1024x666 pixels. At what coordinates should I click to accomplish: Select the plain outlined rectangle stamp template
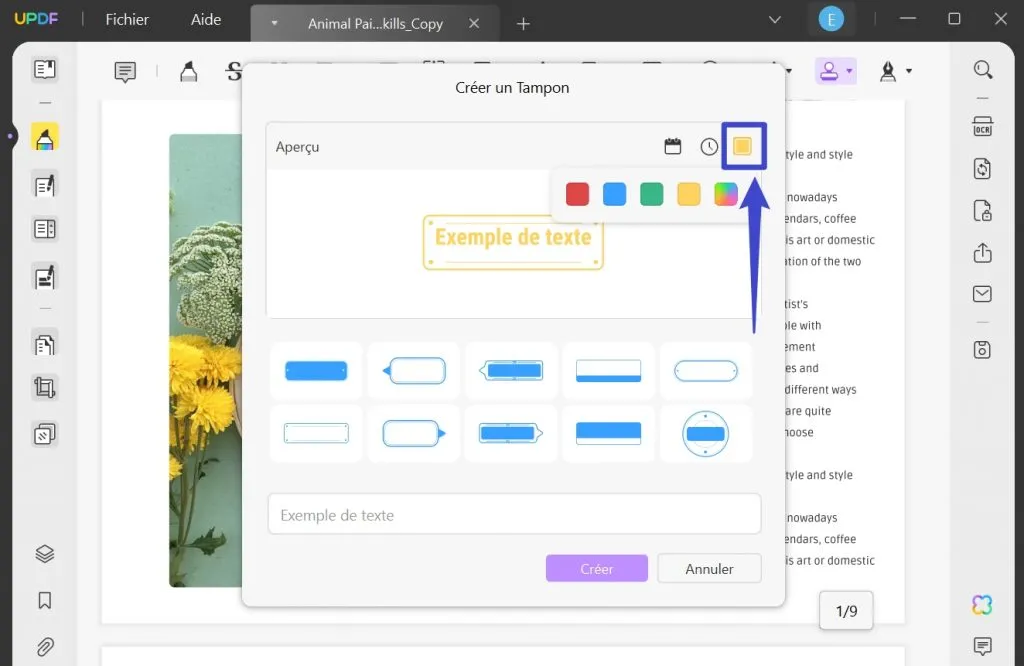click(316, 434)
